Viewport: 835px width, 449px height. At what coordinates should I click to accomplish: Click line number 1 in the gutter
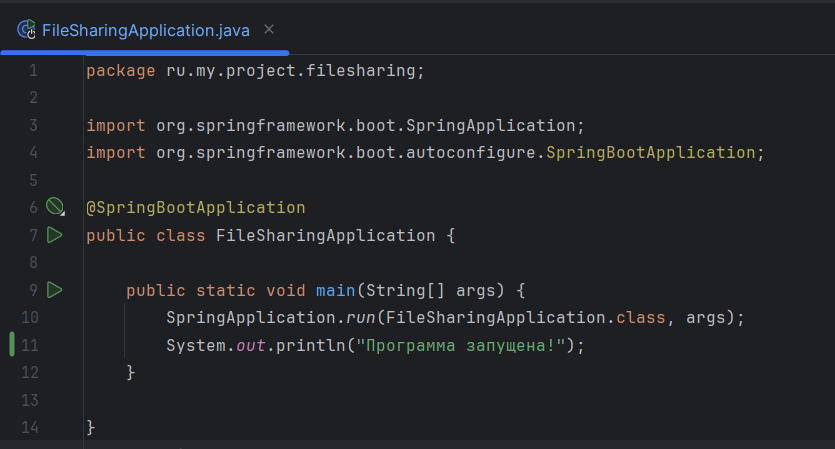click(x=33, y=71)
